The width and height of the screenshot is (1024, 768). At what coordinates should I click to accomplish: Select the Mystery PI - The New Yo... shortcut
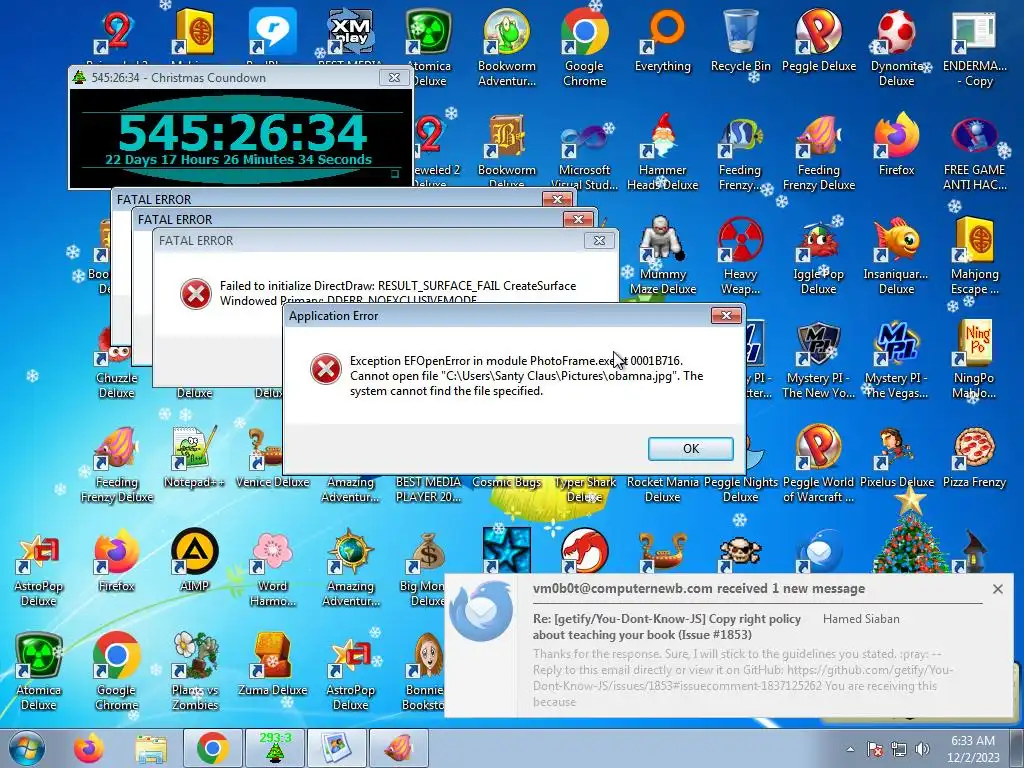818,359
